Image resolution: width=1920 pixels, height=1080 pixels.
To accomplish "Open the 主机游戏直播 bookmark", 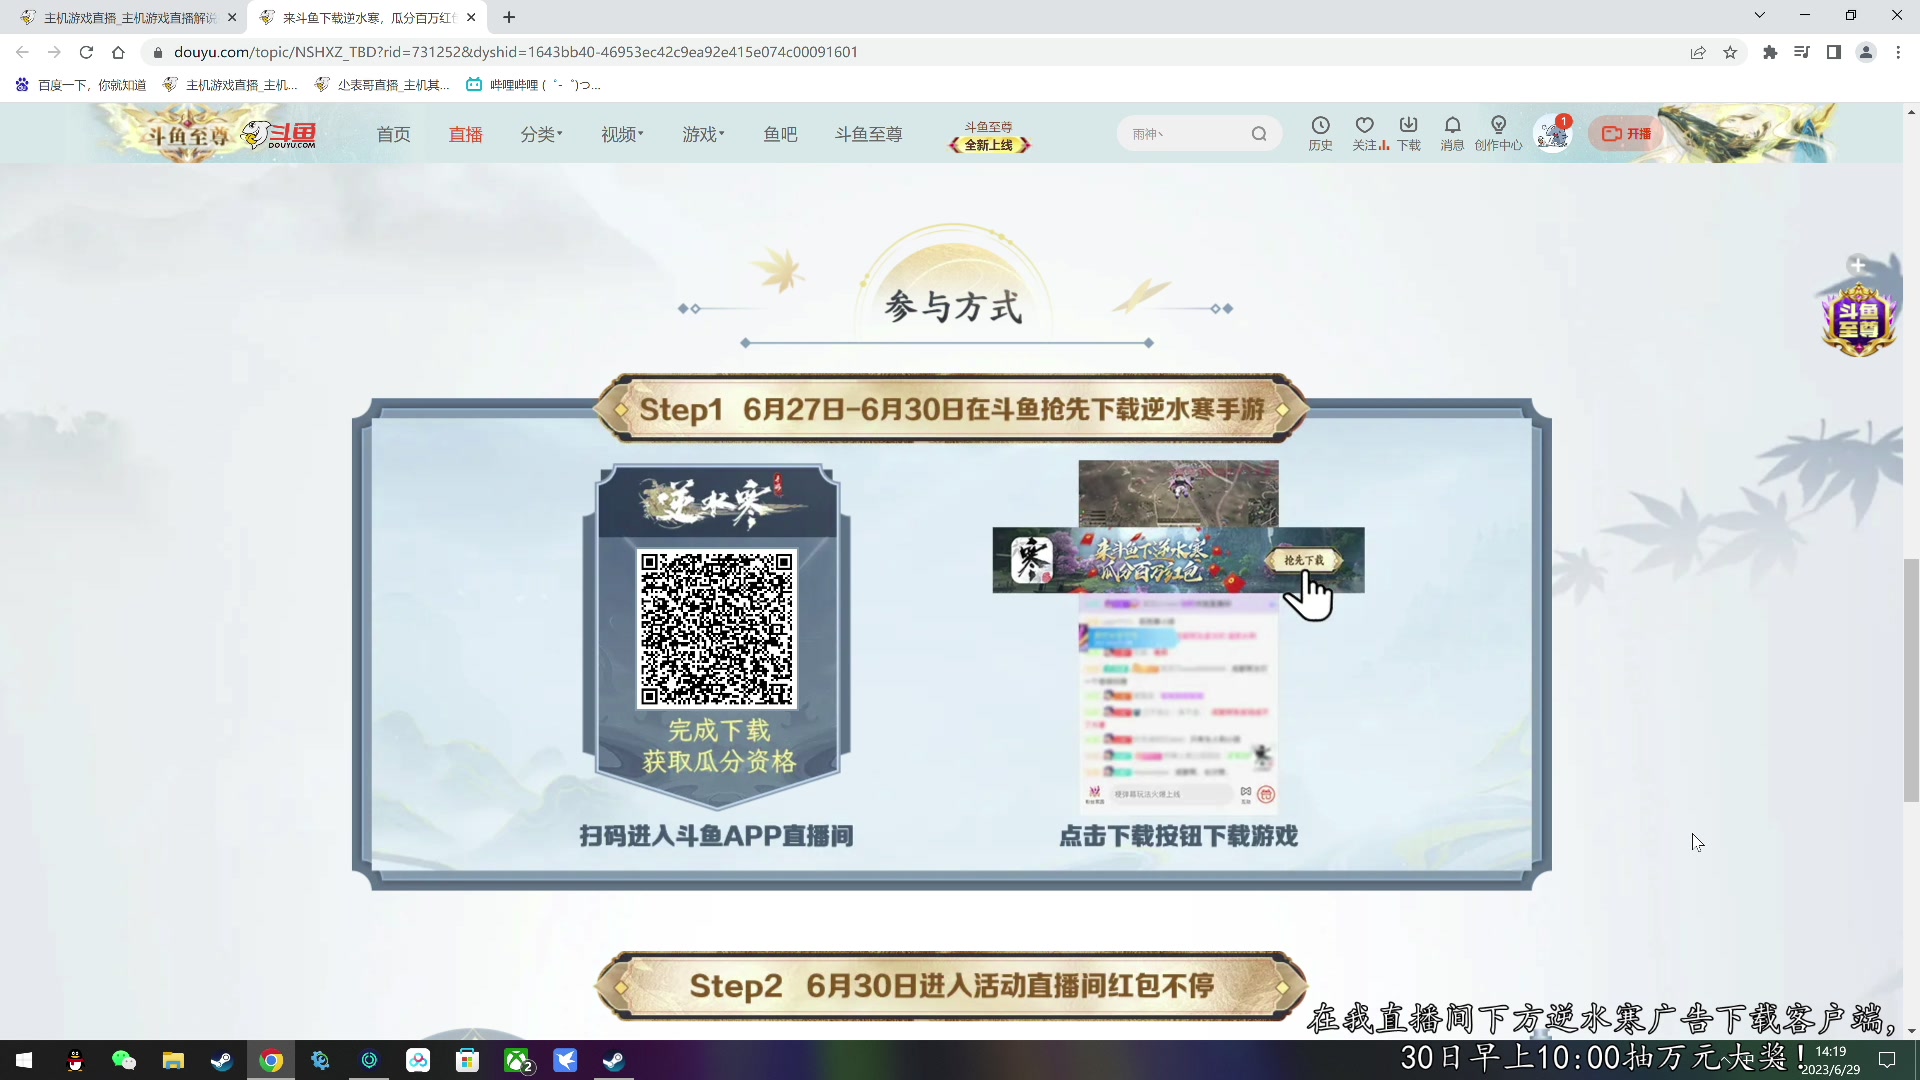I will pos(230,85).
